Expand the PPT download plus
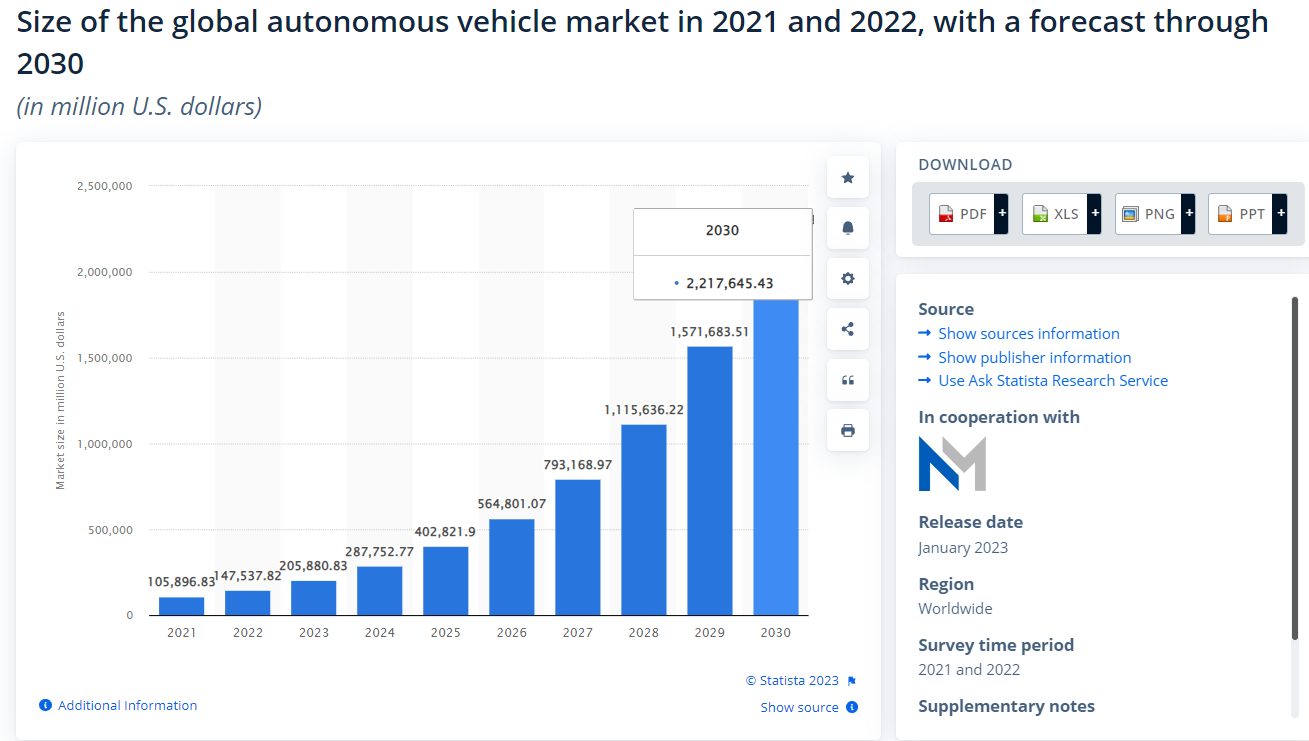 pos(1280,214)
